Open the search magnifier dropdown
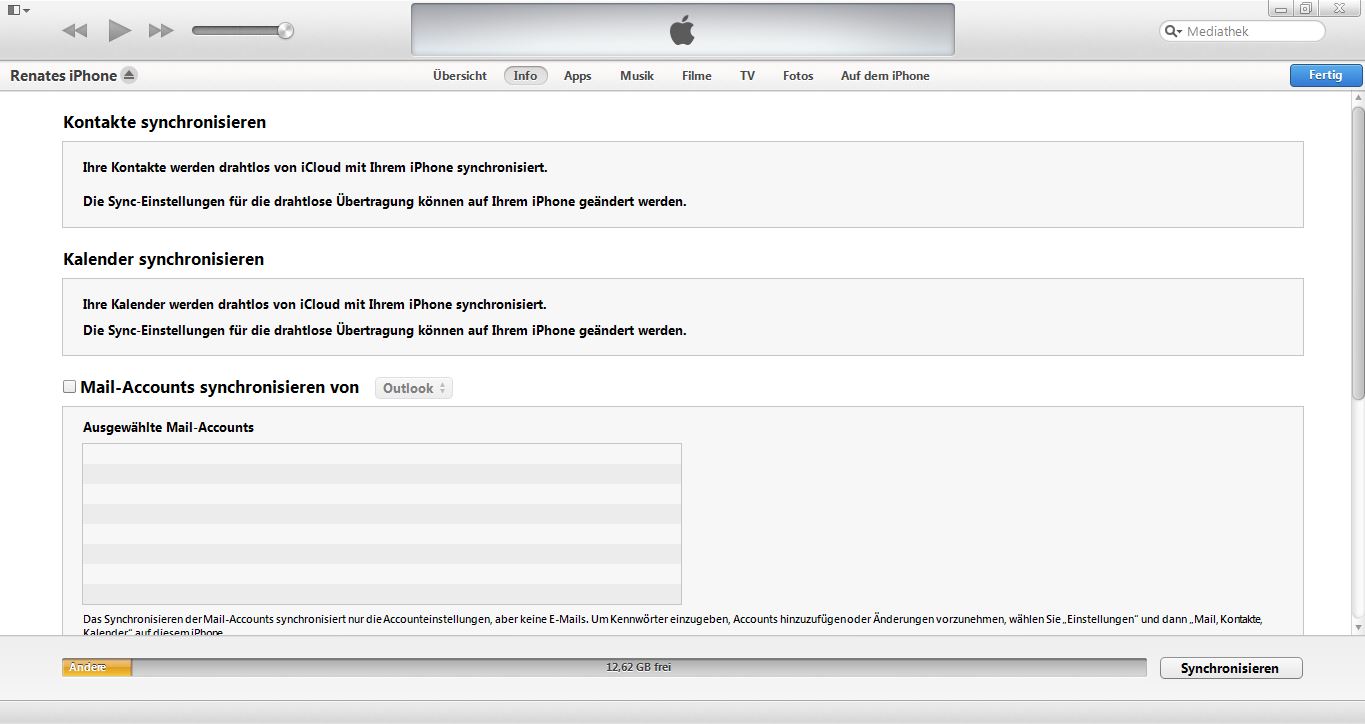 tap(1174, 31)
